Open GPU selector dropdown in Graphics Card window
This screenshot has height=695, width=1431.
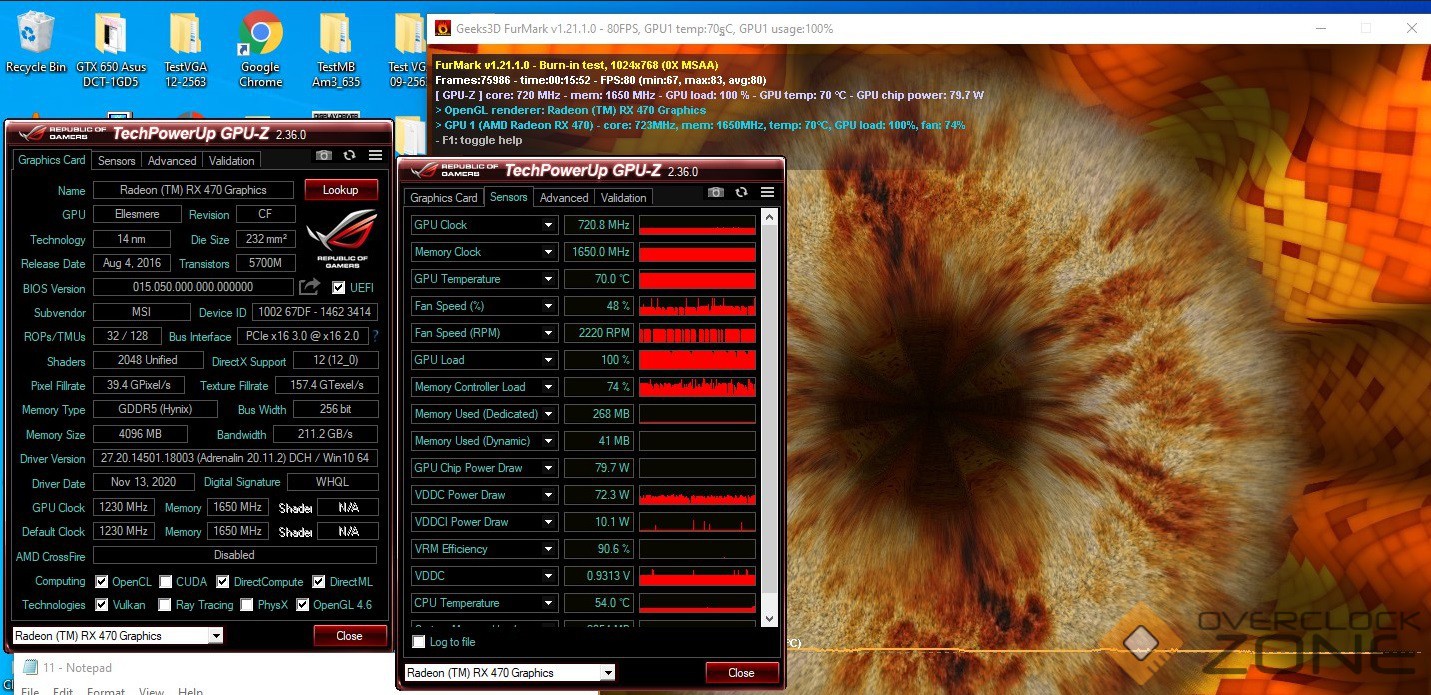coord(216,636)
